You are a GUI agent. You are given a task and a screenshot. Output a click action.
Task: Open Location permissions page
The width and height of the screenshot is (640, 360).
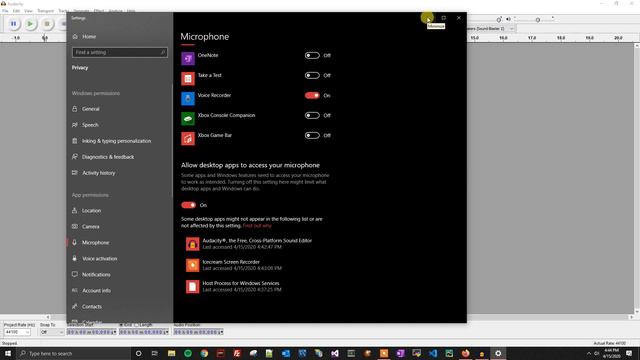click(x=91, y=211)
